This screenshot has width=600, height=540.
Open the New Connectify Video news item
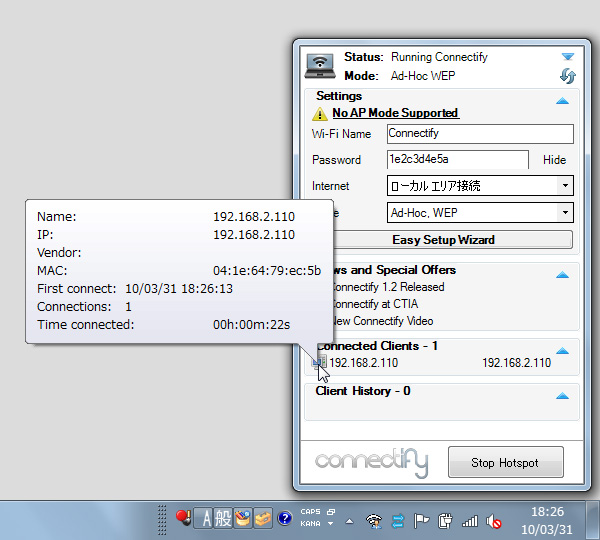coord(382,321)
